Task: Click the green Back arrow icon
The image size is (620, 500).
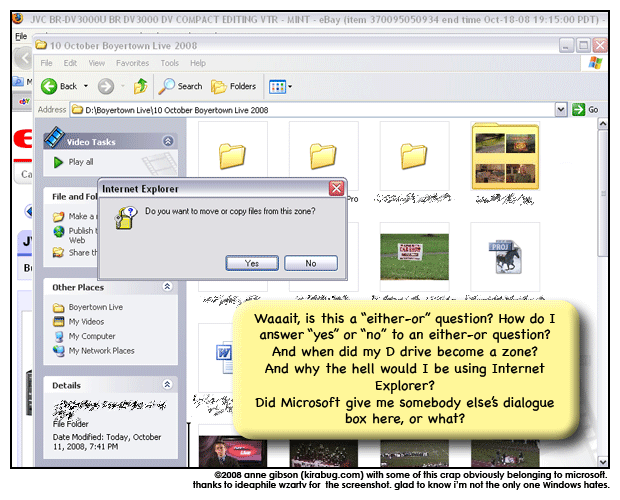Action: click(49, 86)
